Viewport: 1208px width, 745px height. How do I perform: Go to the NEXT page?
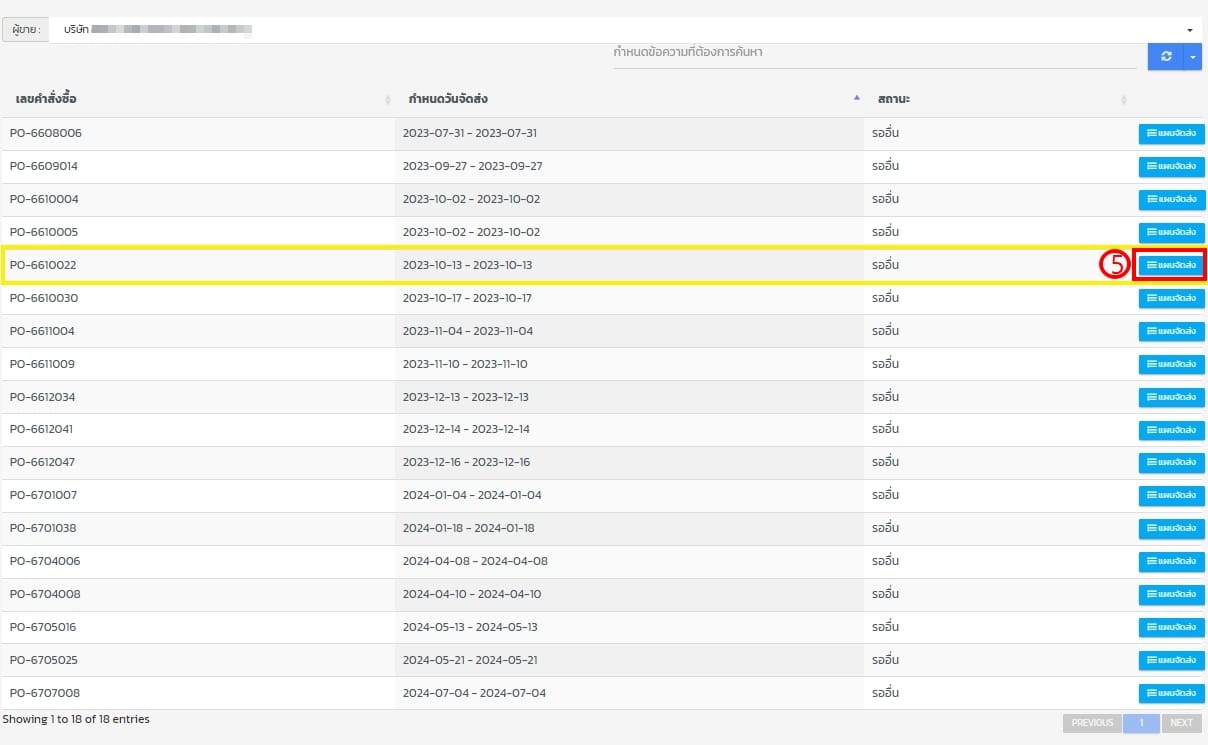click(1181, 723)
